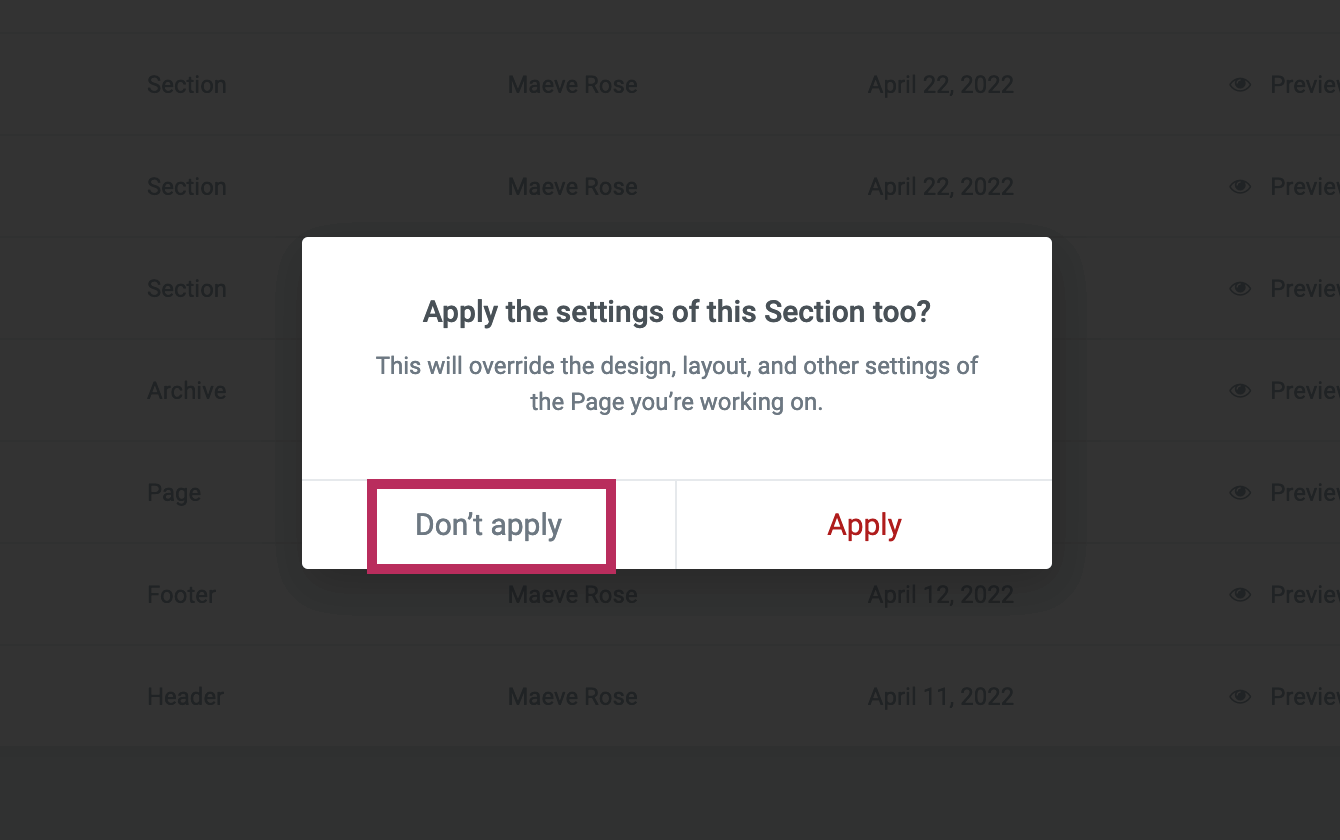1340x840 pixels.
Task: Click the eye icon in the second Section row
Action: click(1240, 187)
